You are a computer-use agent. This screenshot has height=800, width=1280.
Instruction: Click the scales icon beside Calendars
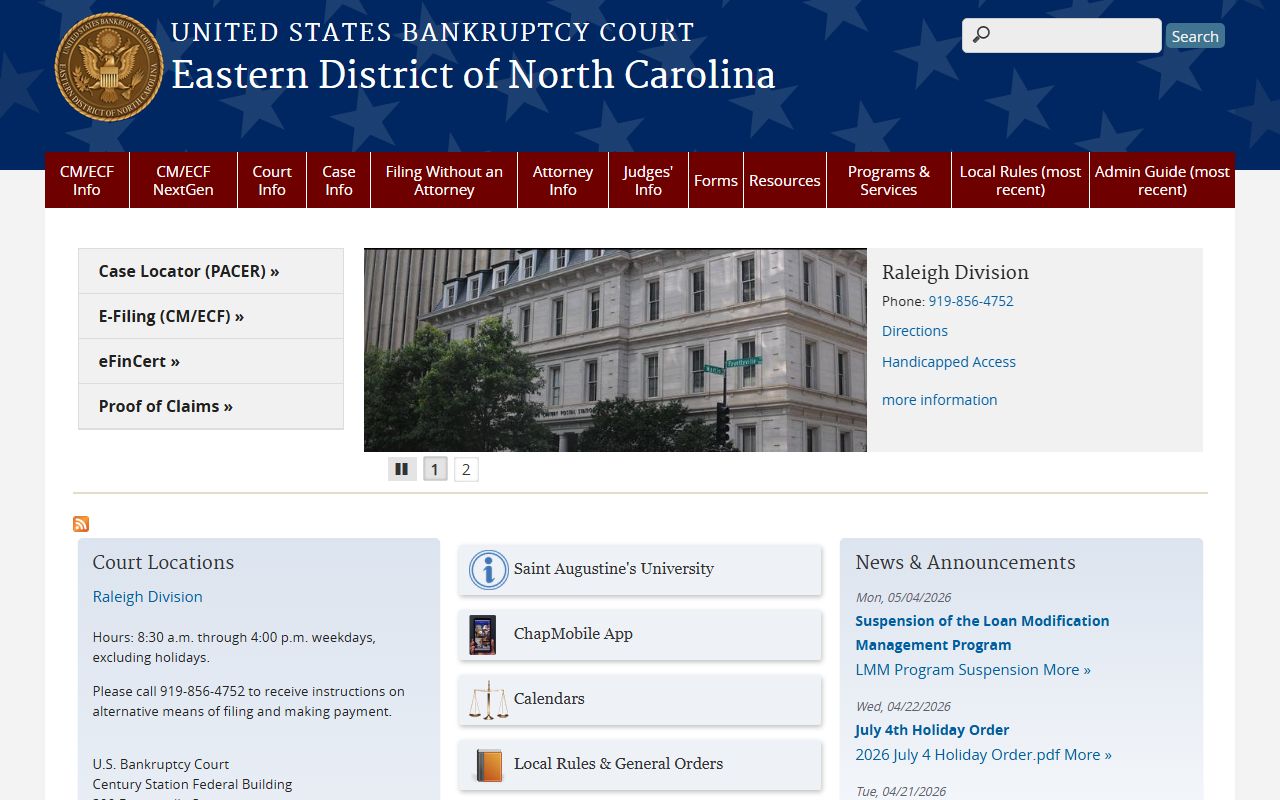tap(488, 700)
